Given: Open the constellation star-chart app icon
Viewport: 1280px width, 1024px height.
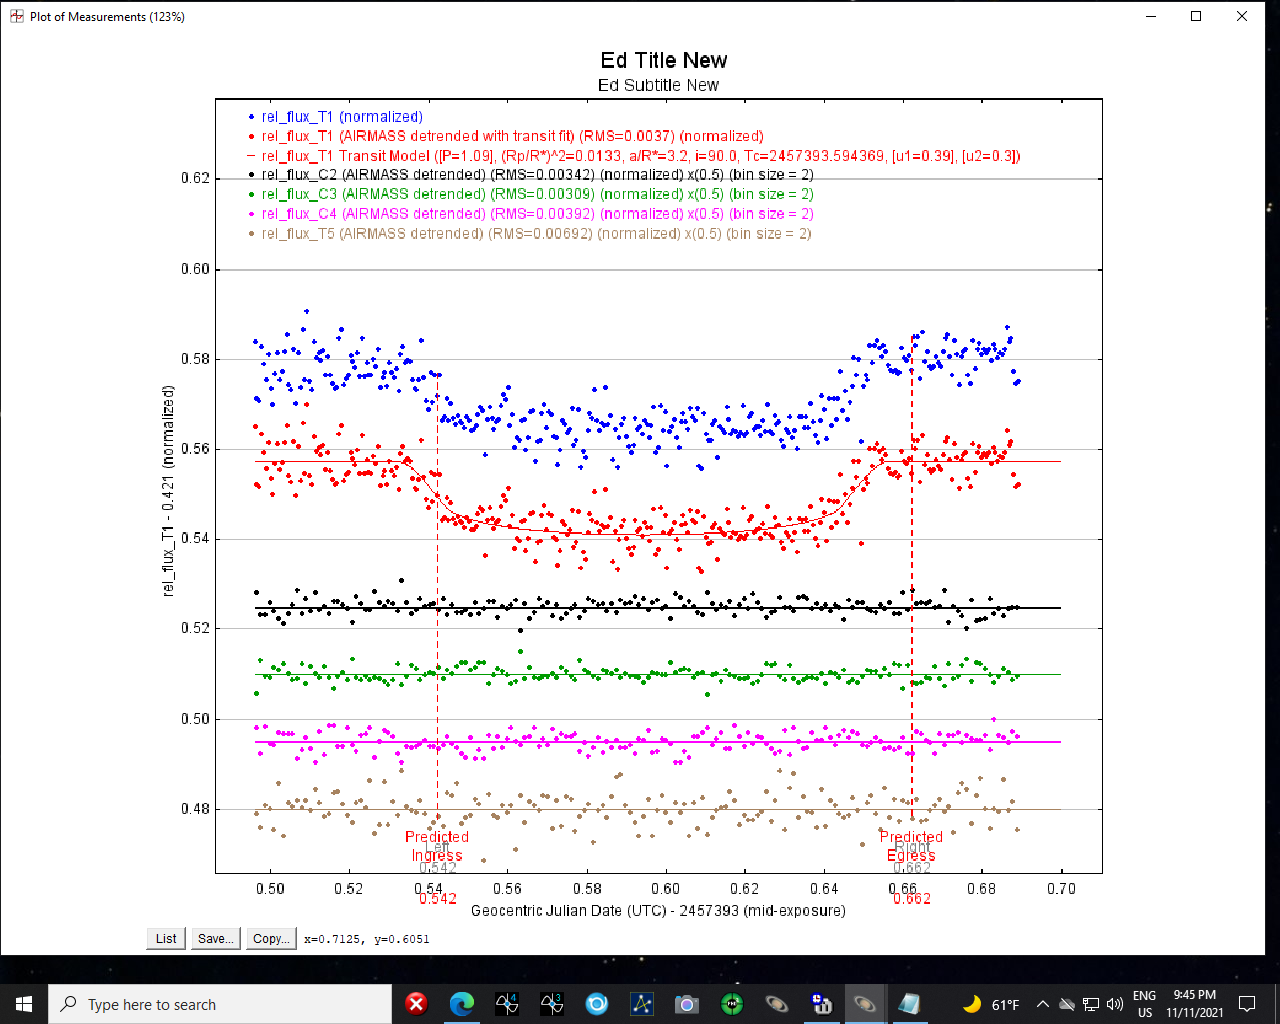Looking at the screenshot, I should pos(642,1003).
